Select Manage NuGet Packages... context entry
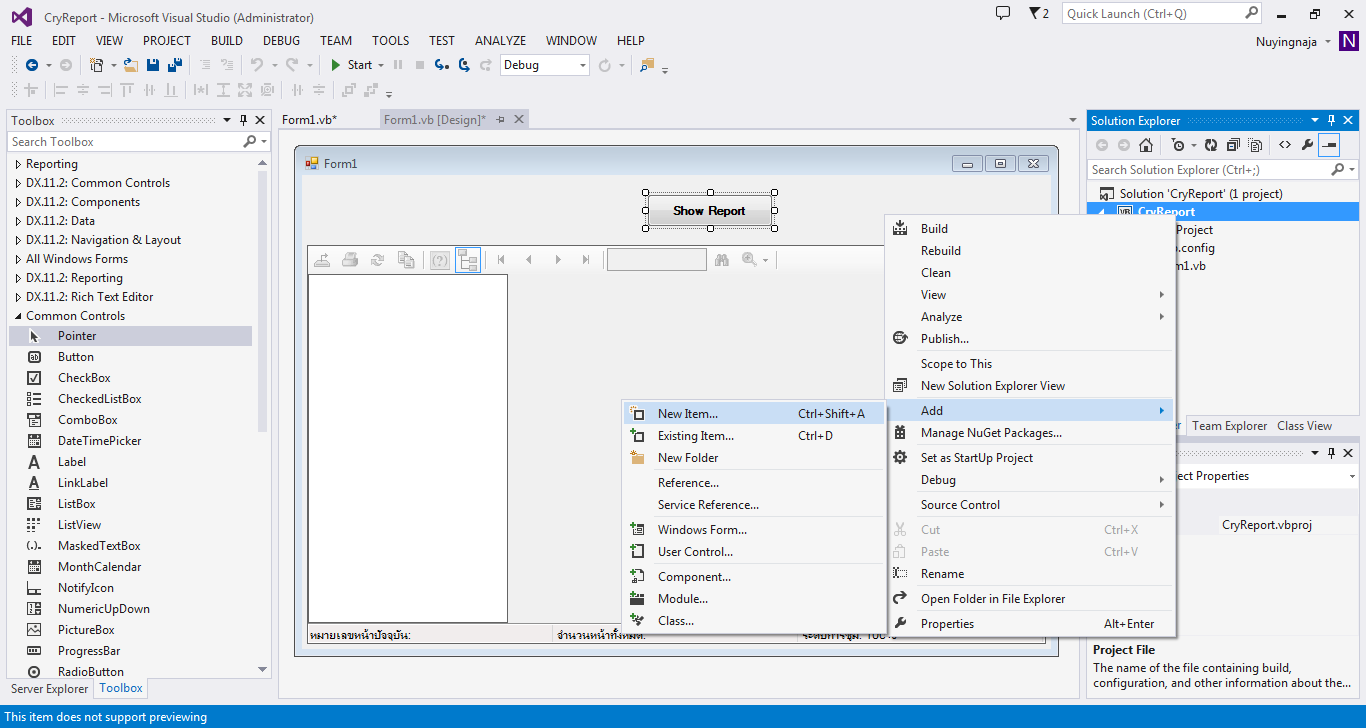This screenshot has height=728, width=1366. pyautogui.click(x=1029, y=433)
